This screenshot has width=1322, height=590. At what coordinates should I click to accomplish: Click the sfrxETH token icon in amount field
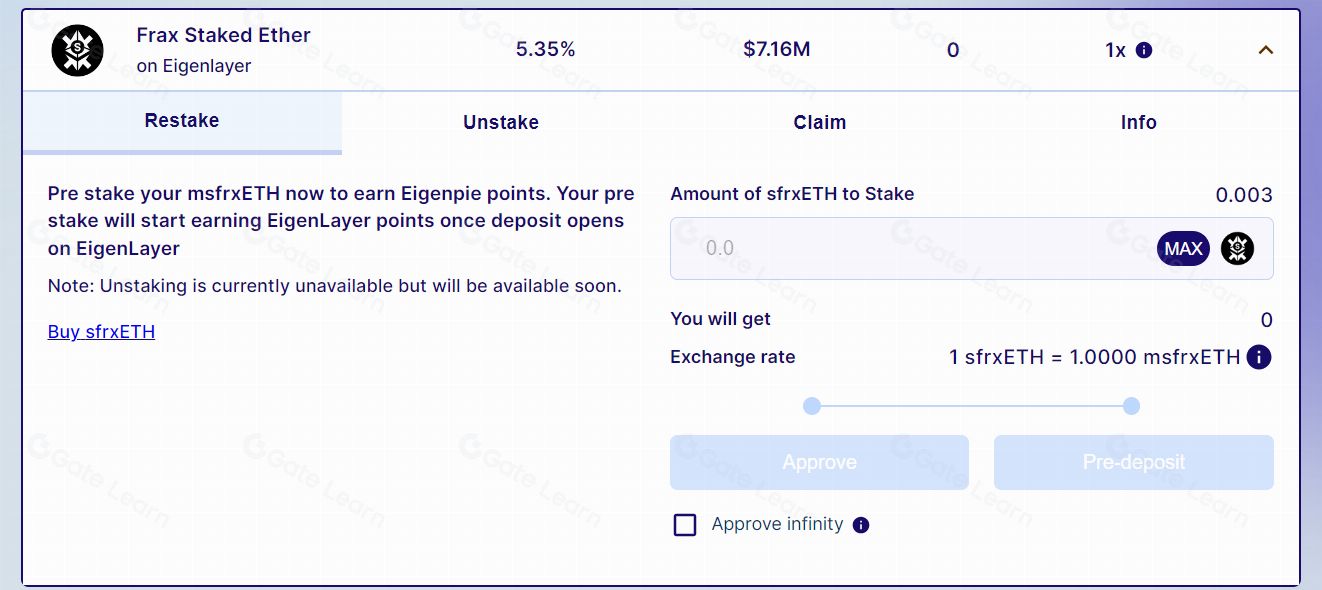(x=1237, y=248)
